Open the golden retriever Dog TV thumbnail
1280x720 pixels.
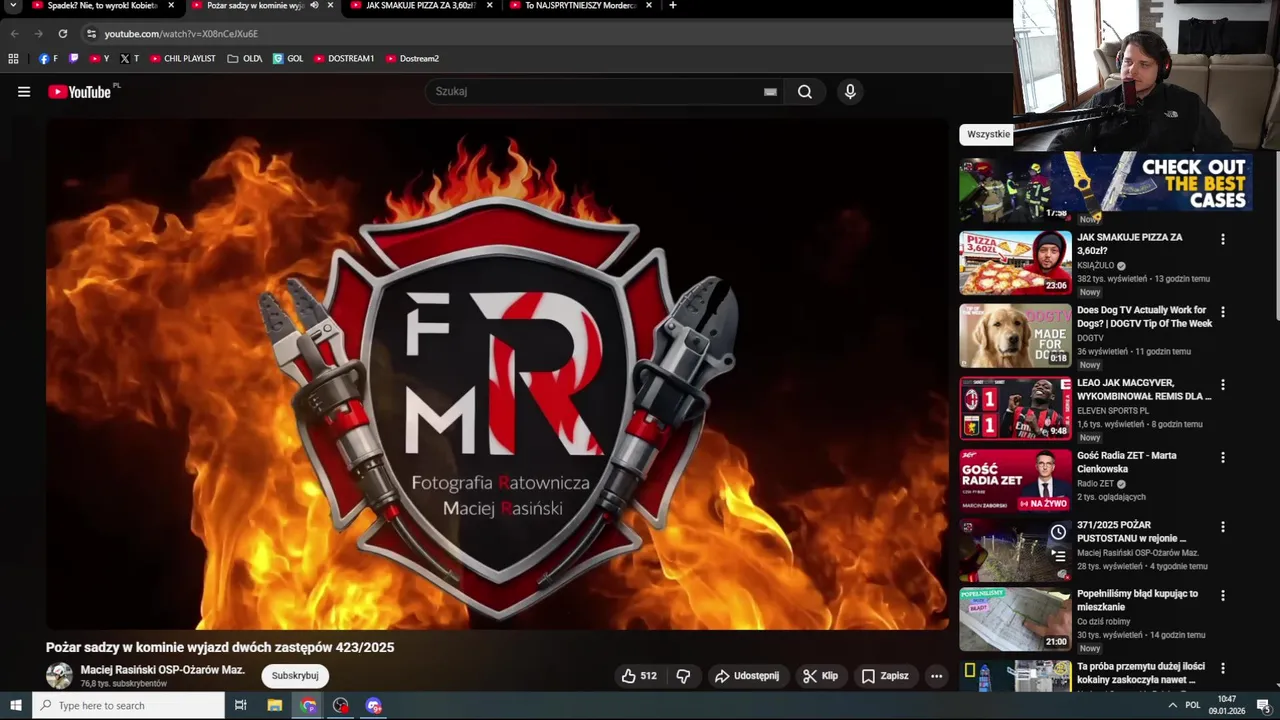pos(1015,336)
